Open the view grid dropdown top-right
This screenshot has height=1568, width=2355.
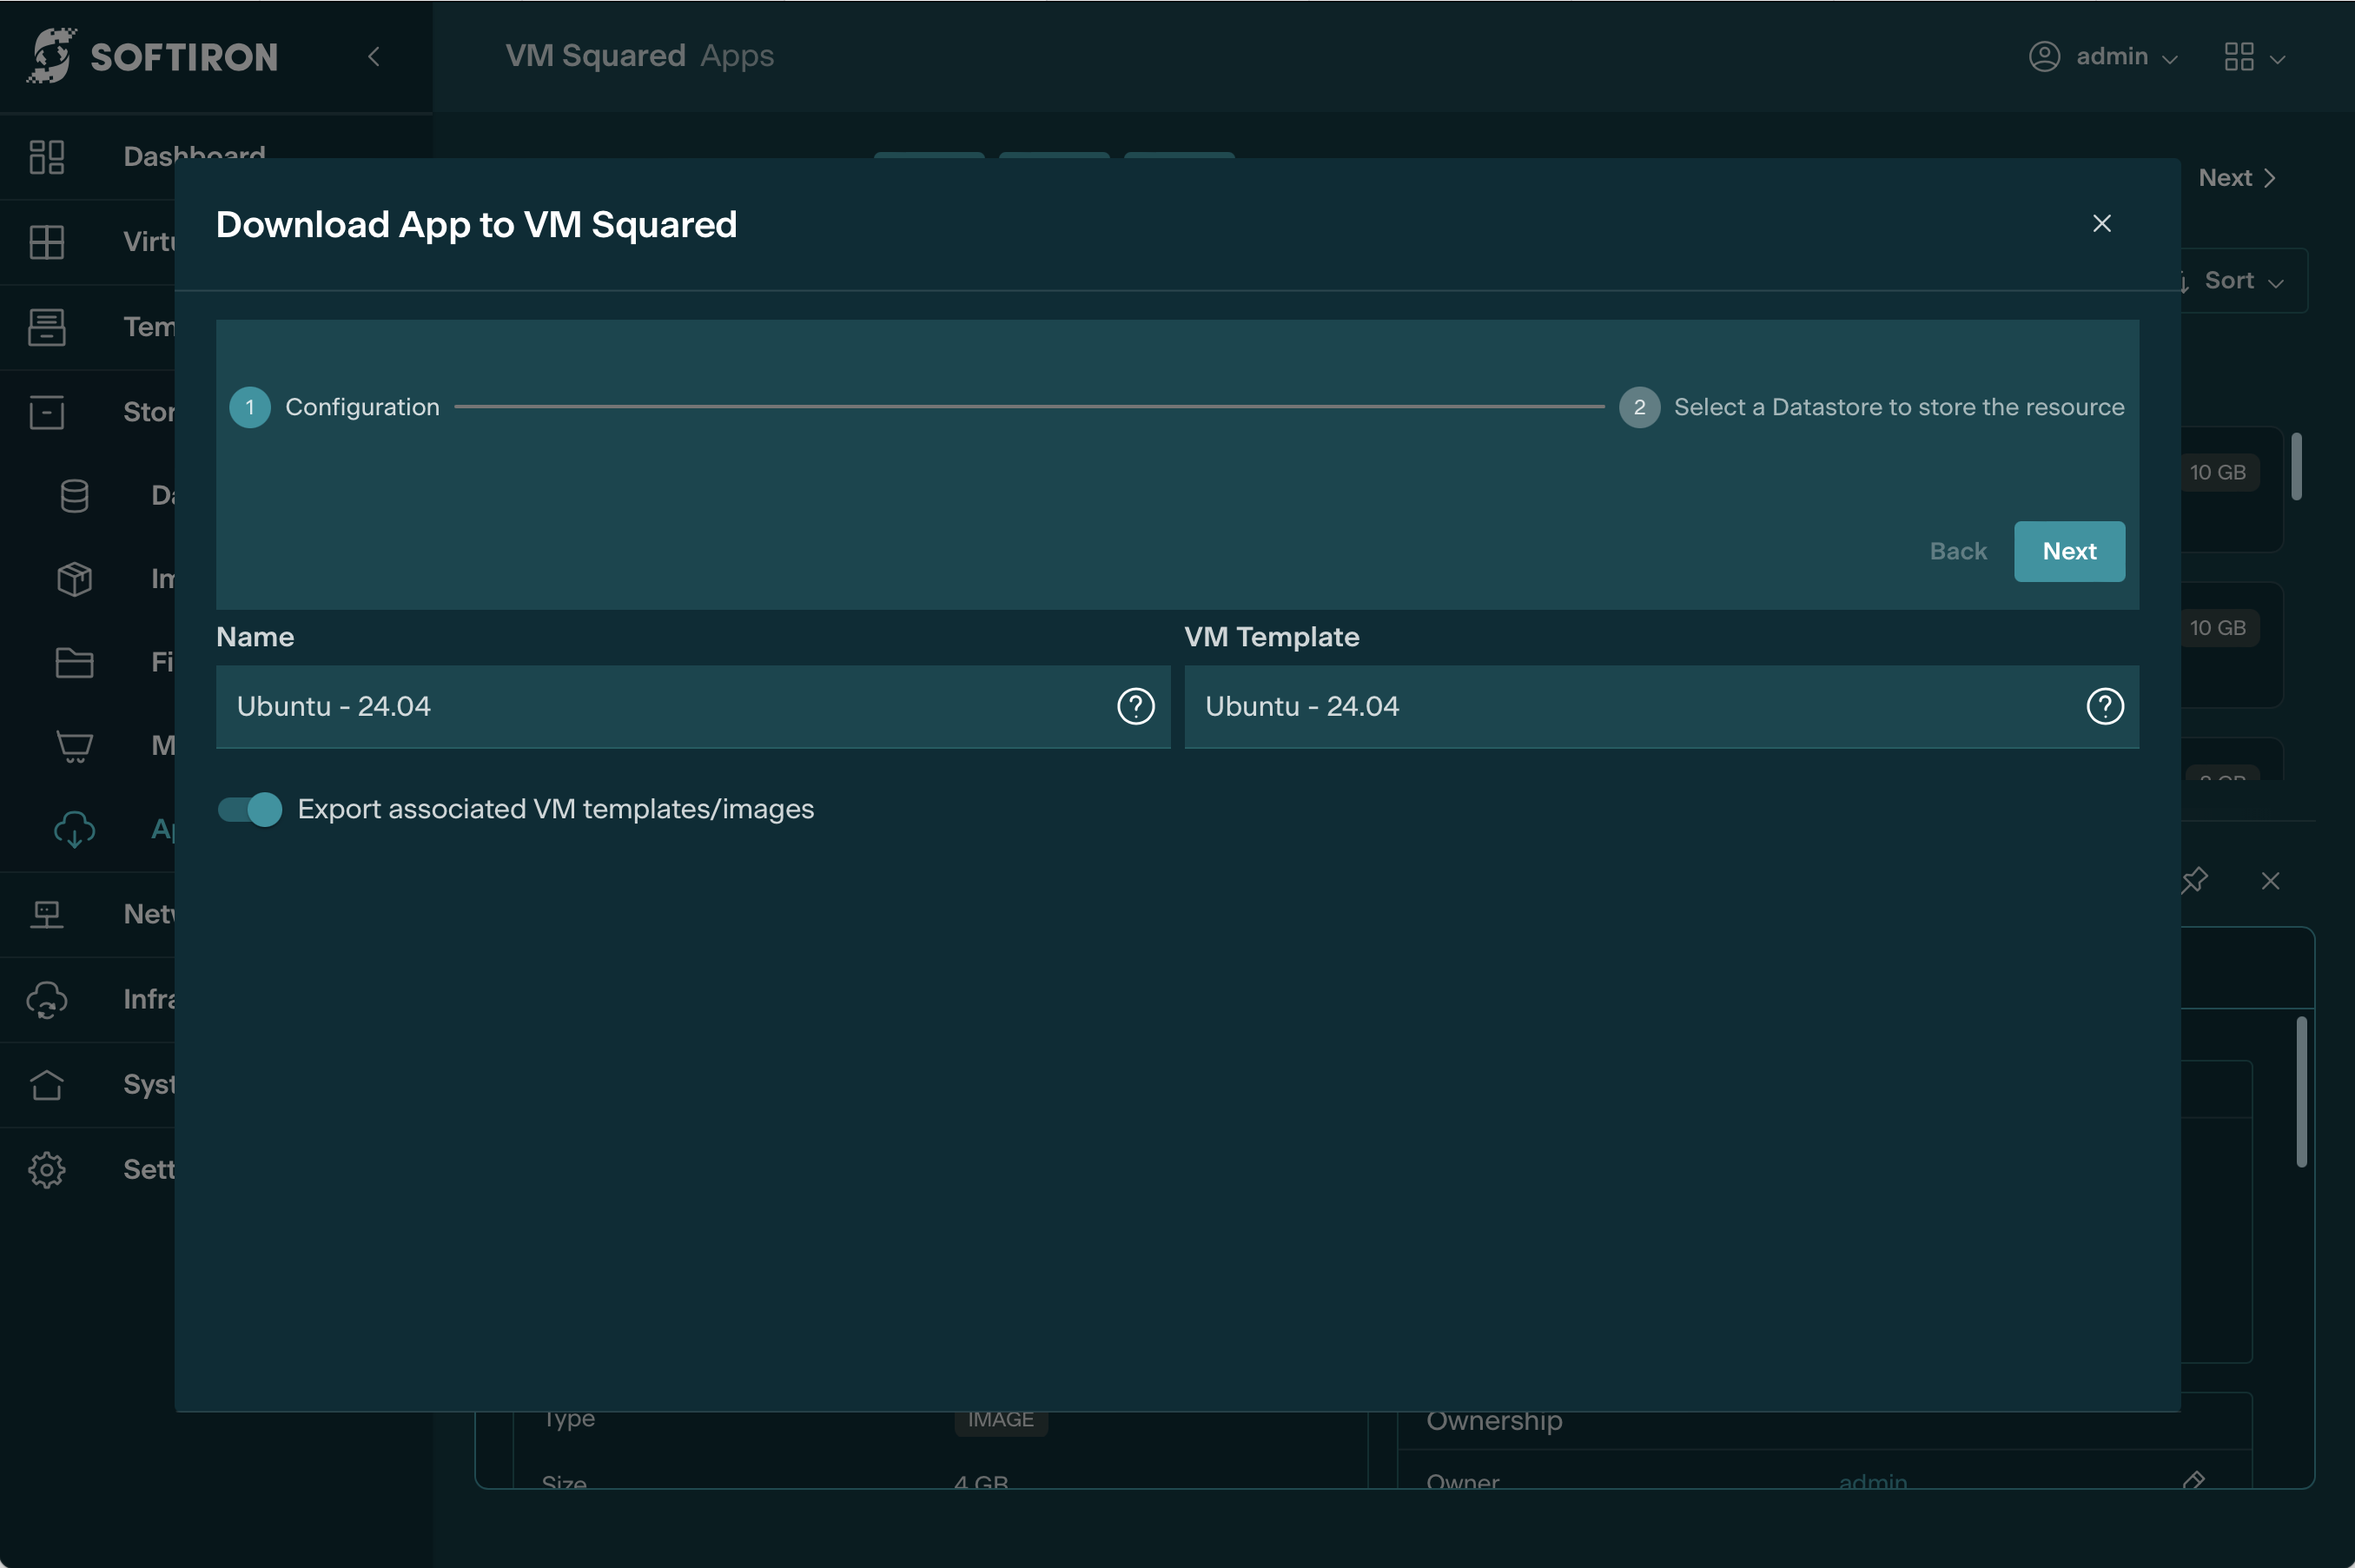(2254, 57)
